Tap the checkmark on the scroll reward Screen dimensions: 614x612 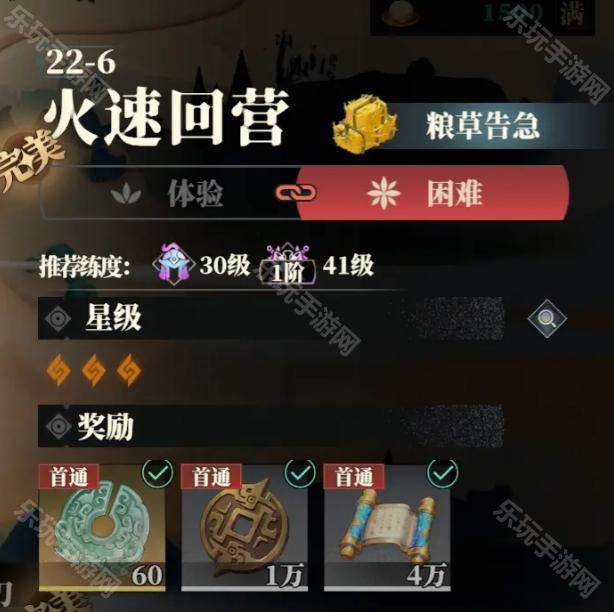(442, 473)
